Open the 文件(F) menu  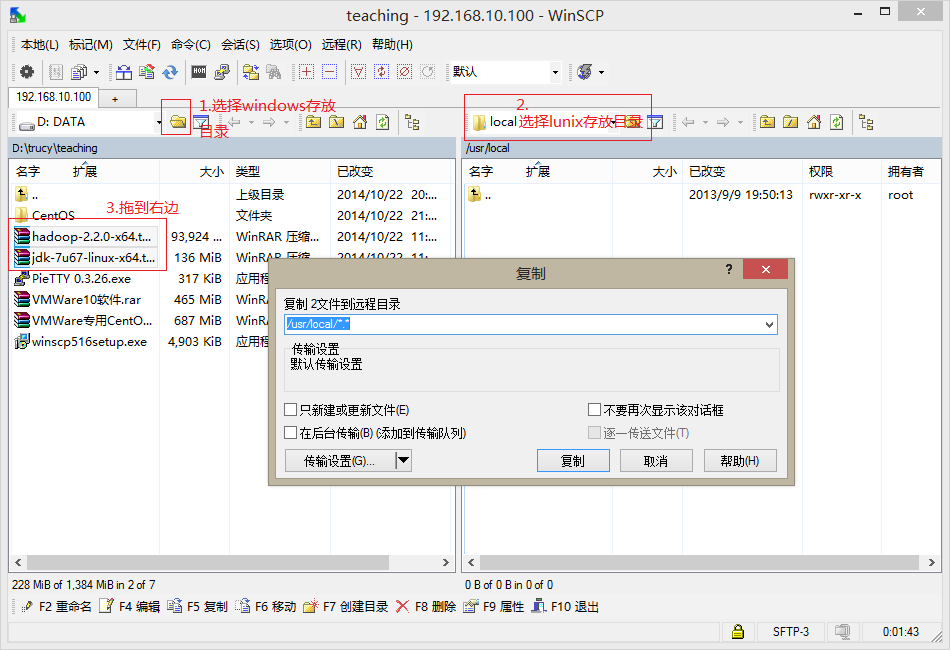141,44
